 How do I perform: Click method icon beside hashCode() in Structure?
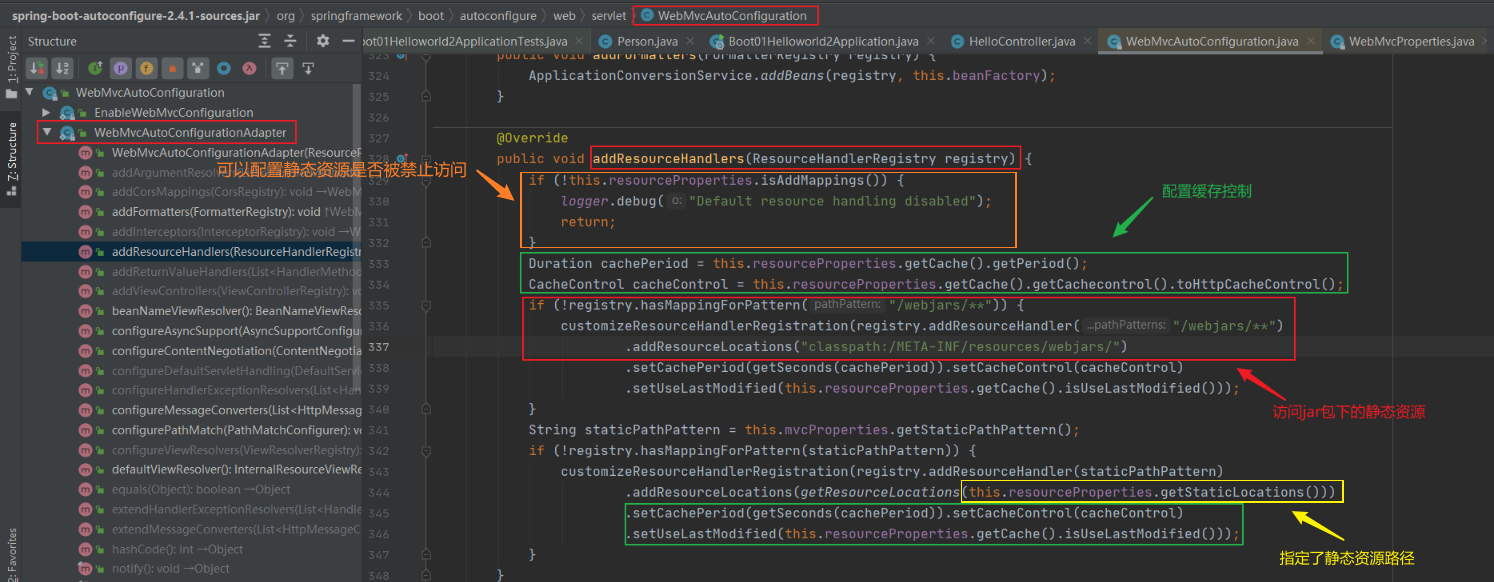coord(85,549)
